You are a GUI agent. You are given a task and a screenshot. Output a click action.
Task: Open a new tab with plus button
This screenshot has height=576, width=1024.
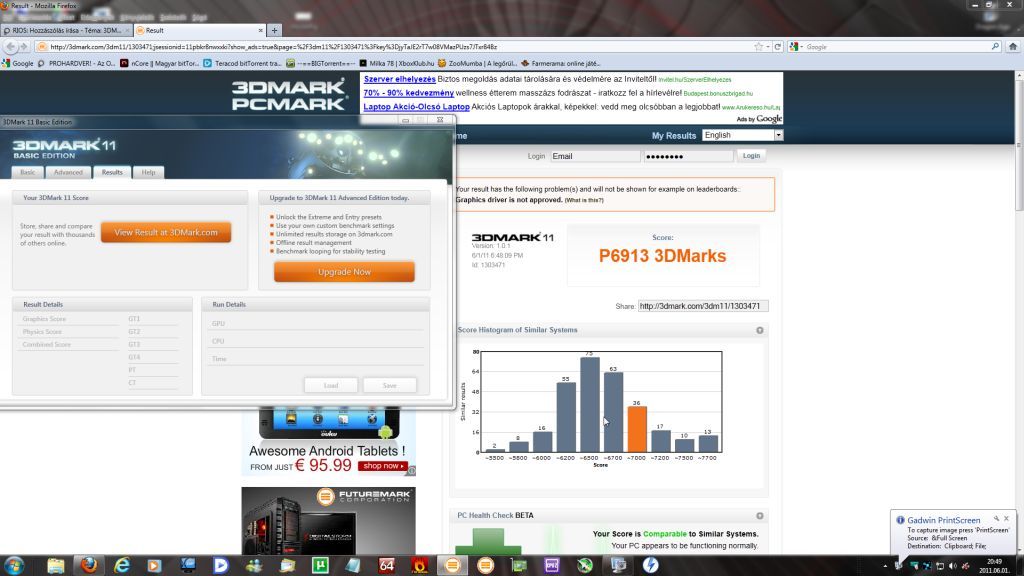274,30
